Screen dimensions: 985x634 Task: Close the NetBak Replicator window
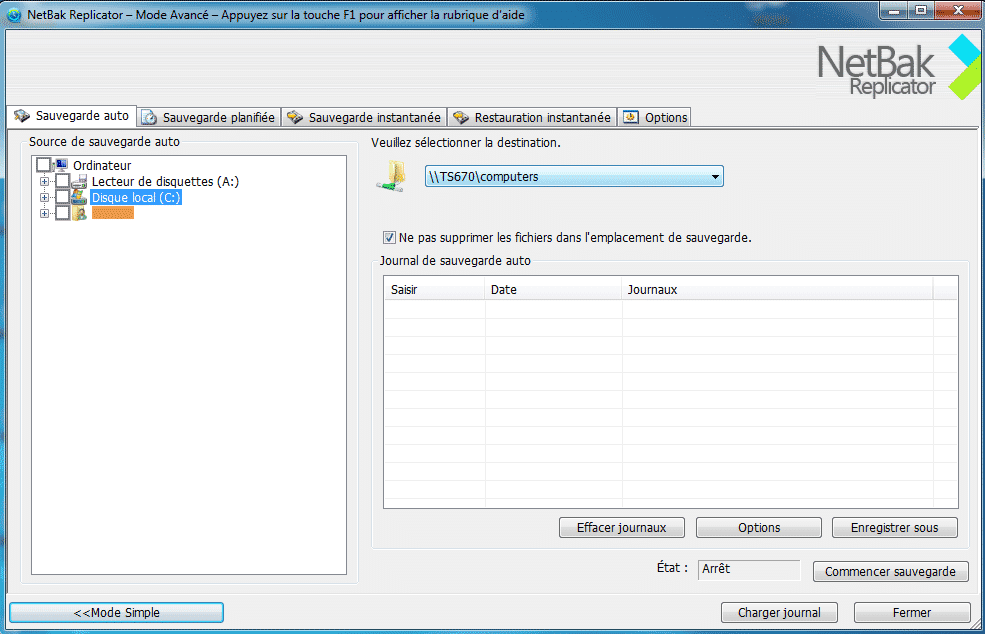pos(958,11)
